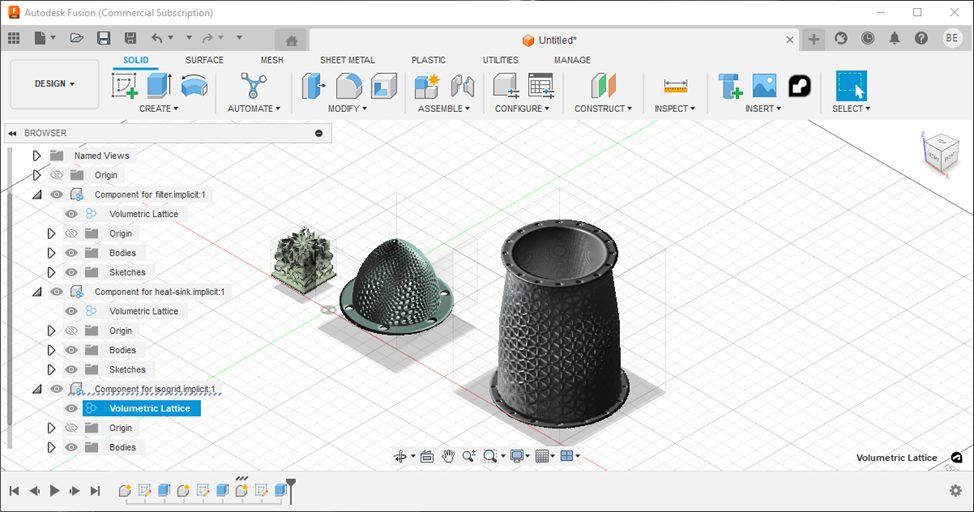
Task: Open the DESIGN workspace dropdown
Action: [x=55, y=84]
